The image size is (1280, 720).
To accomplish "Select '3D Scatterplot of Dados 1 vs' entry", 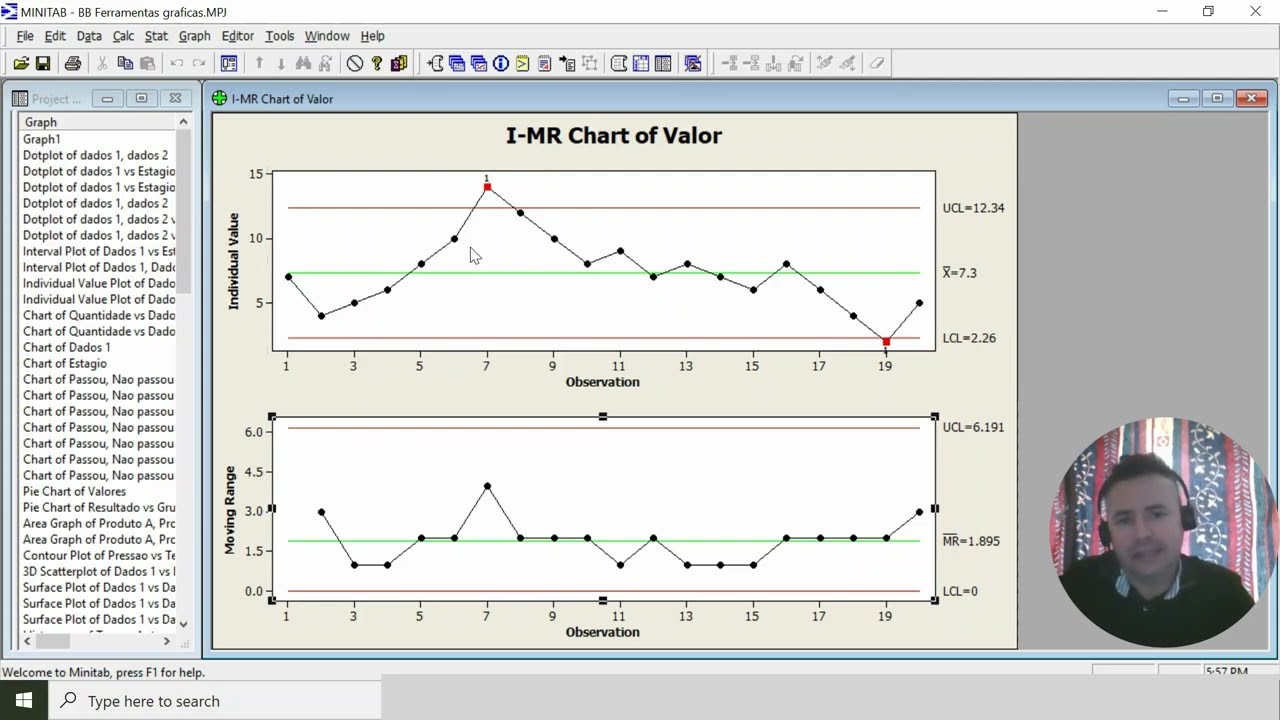I will pos(98,571).
